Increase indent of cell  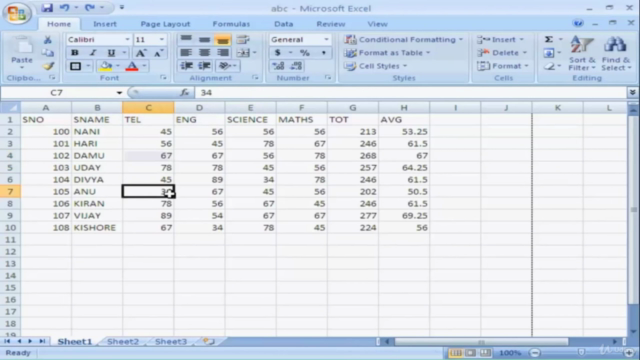(x=204, y=66)
